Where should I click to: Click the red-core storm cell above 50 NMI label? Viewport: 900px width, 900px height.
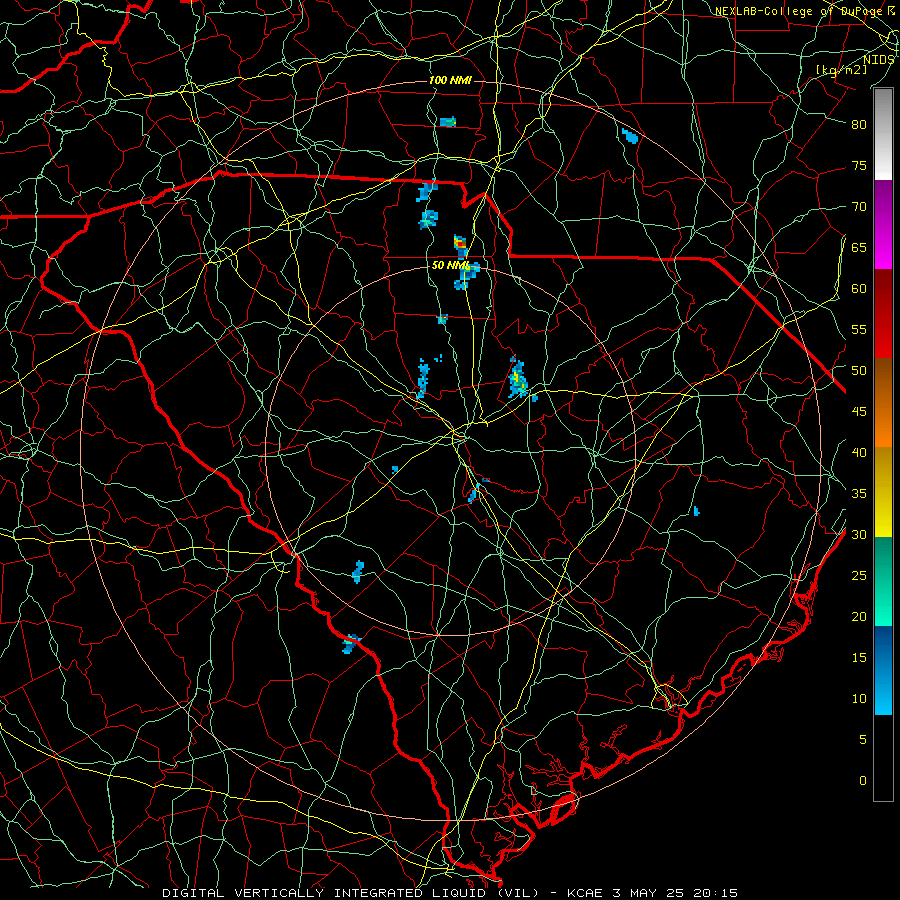[460, 244]
